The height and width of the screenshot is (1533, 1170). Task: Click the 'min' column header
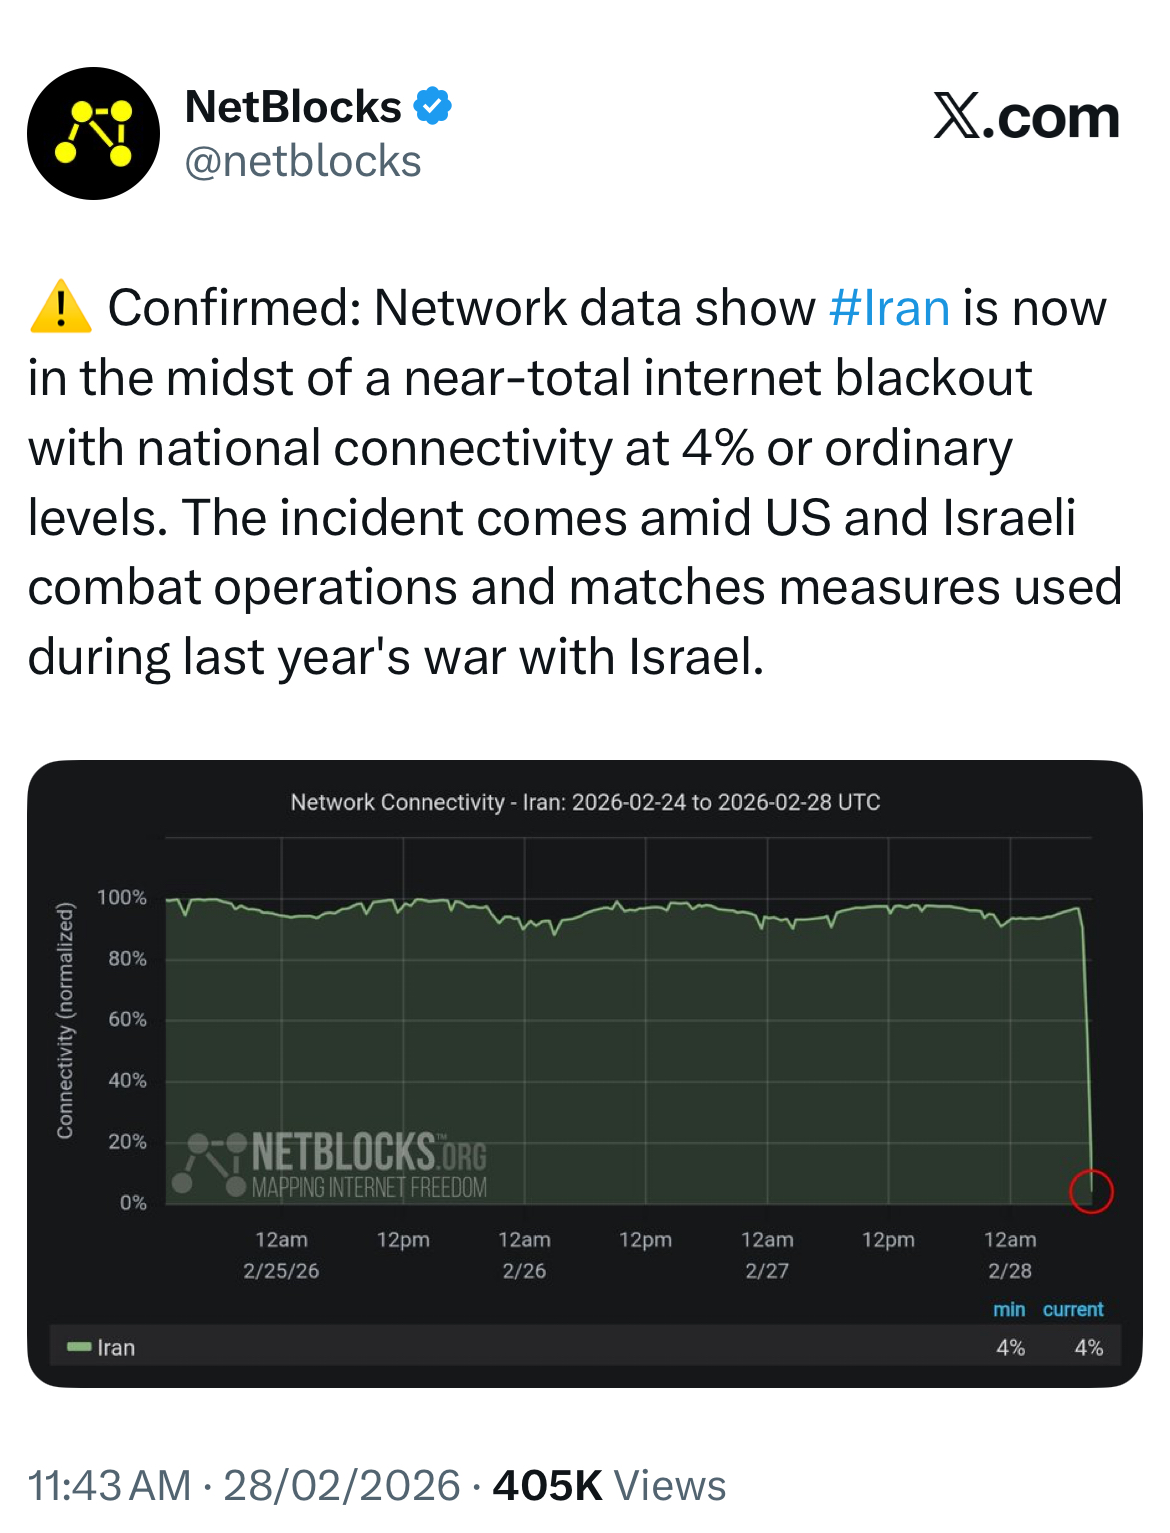pos(1009,1309)
